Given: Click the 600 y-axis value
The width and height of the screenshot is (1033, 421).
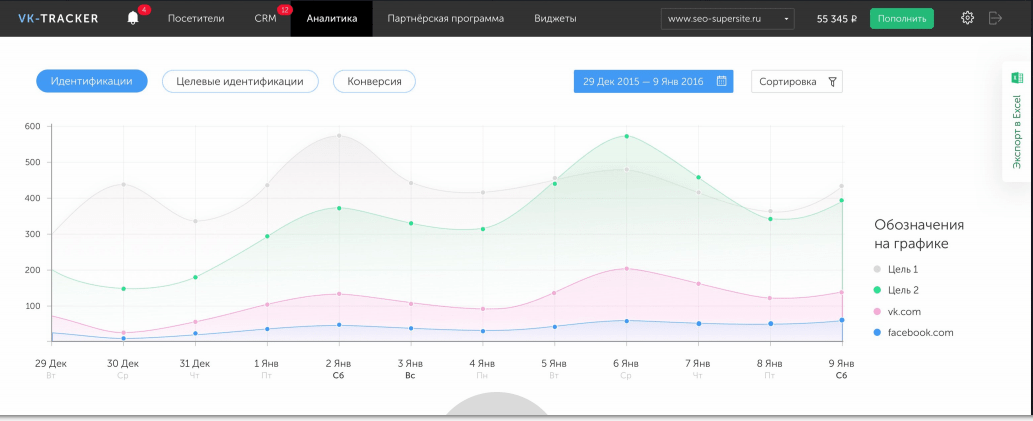Looking at the screenshot, I should 33,126.
